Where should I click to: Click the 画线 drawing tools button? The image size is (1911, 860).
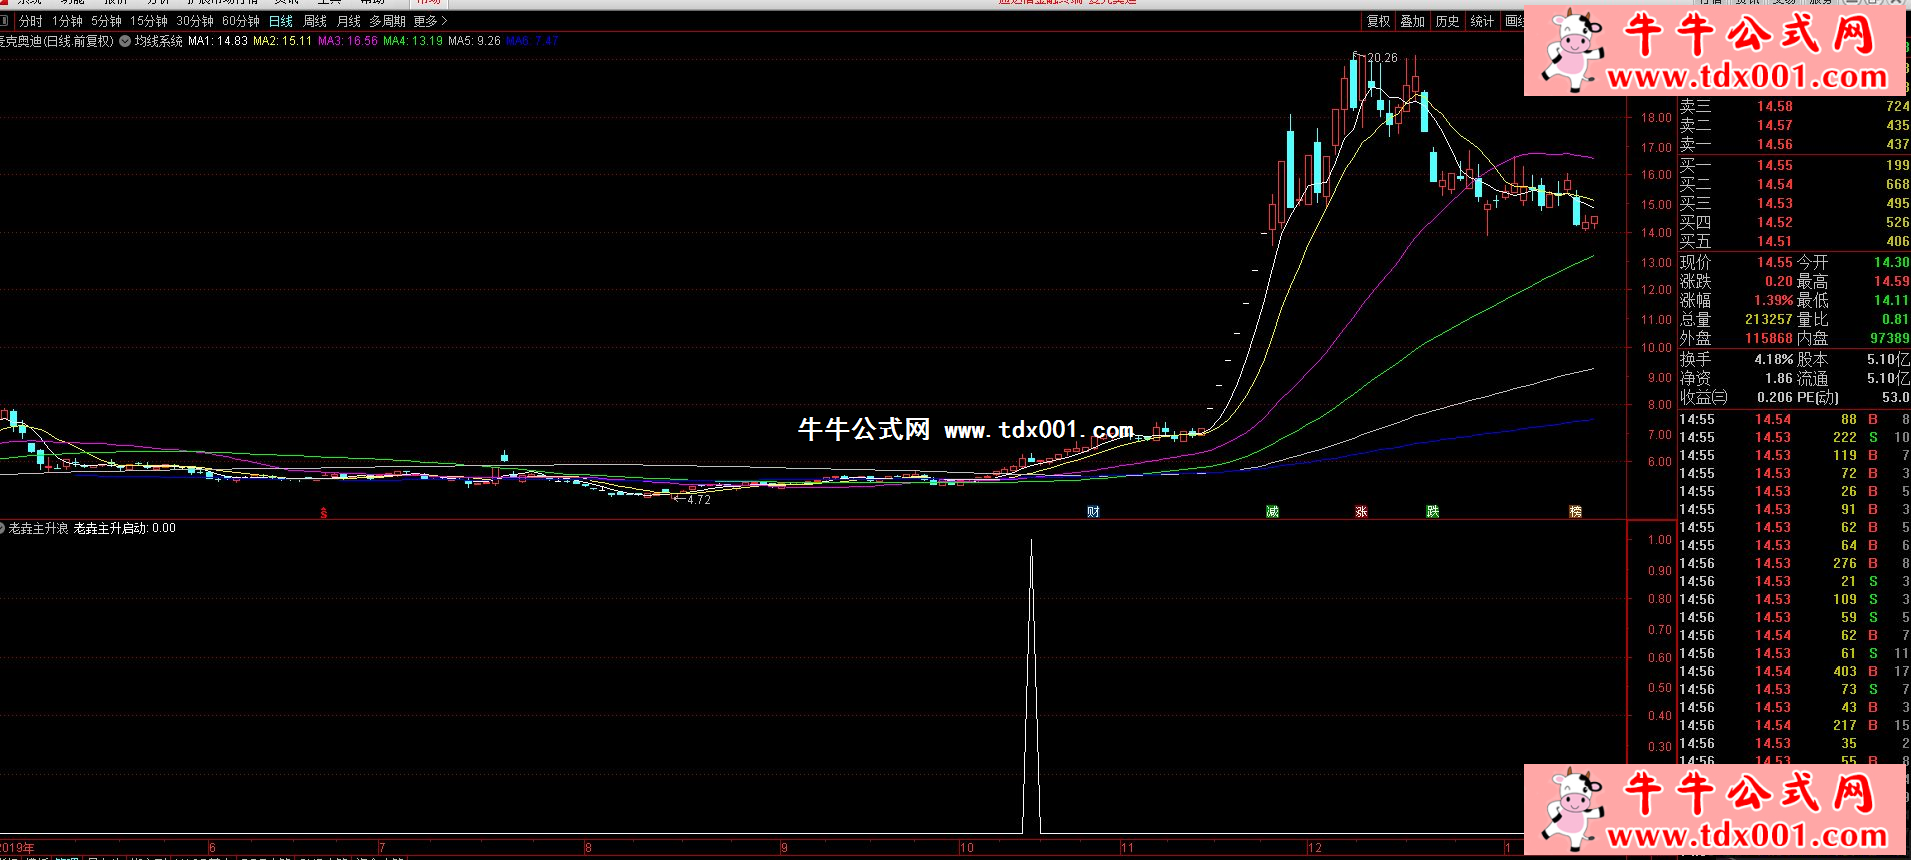[x=1514, y=21]
